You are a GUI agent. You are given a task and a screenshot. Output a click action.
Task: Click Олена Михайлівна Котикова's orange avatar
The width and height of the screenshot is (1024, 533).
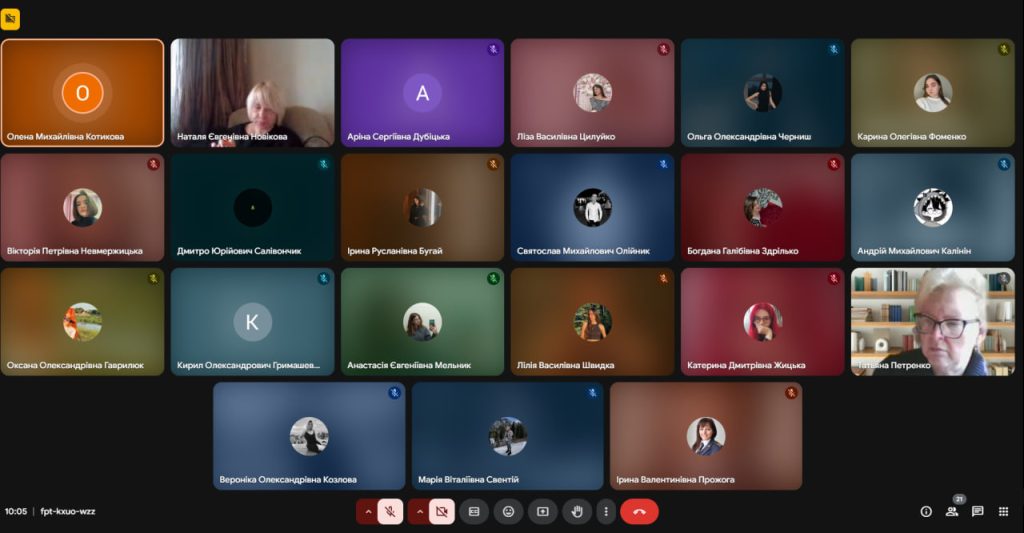(x=82, y=93)
